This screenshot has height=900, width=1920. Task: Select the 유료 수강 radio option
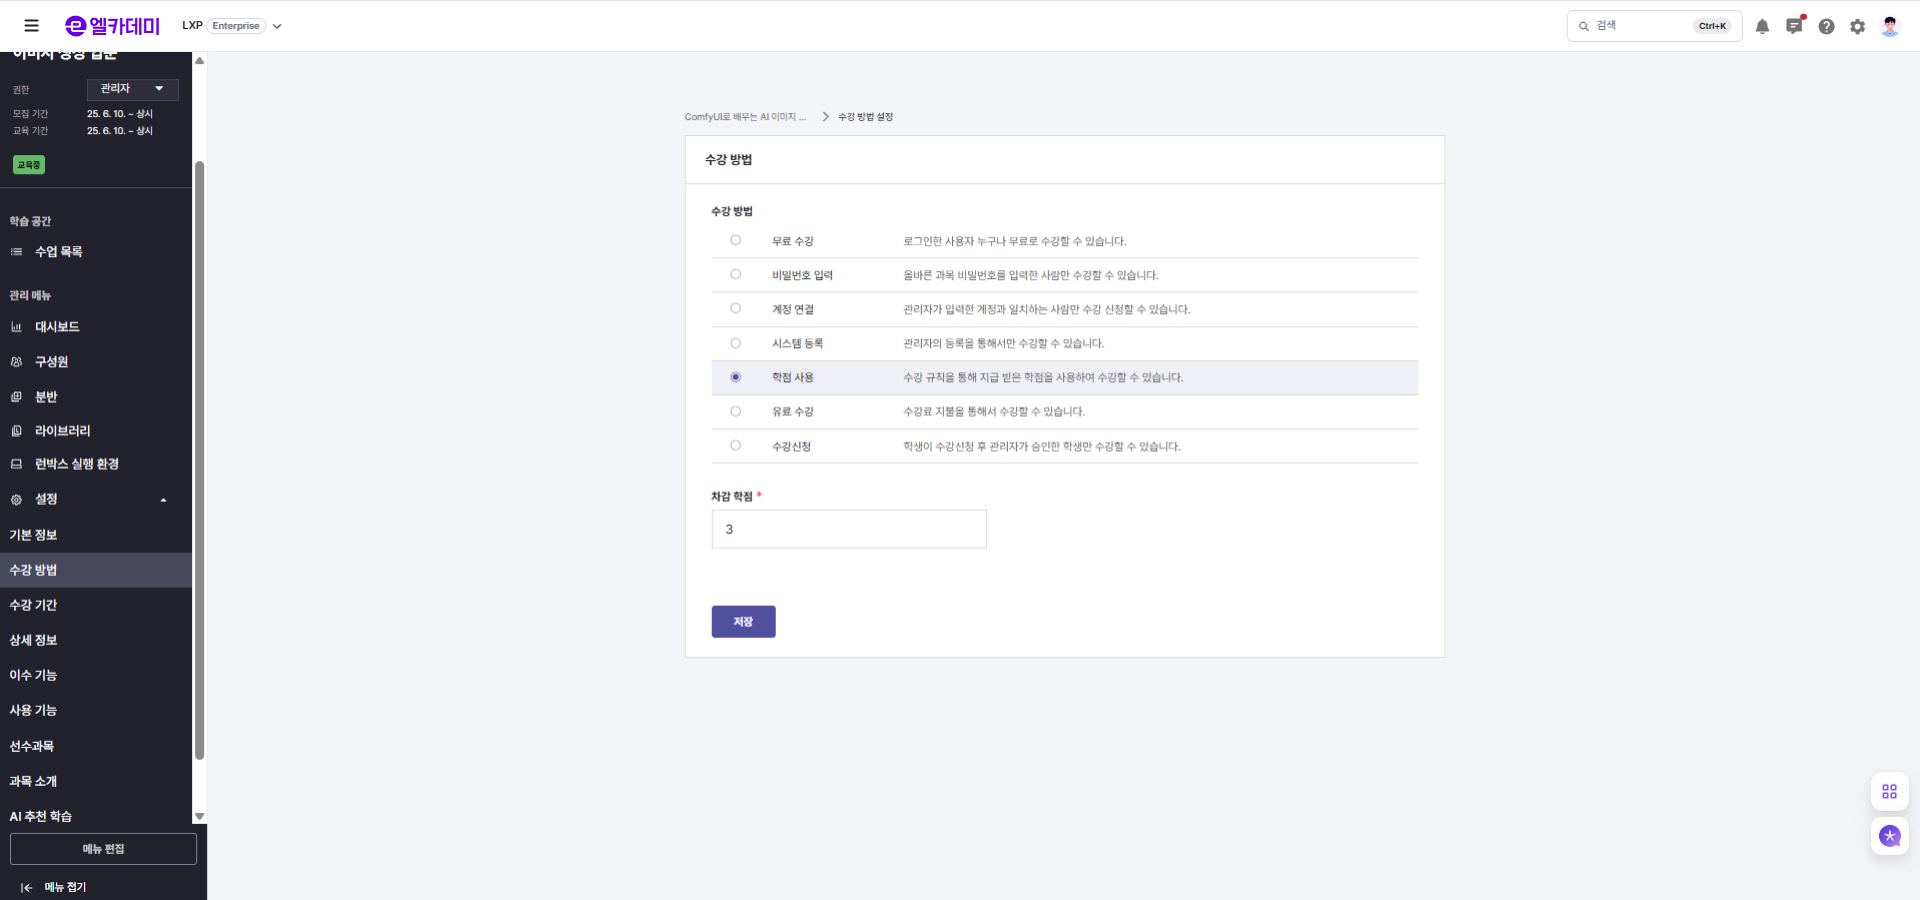(x=736, y=411)
